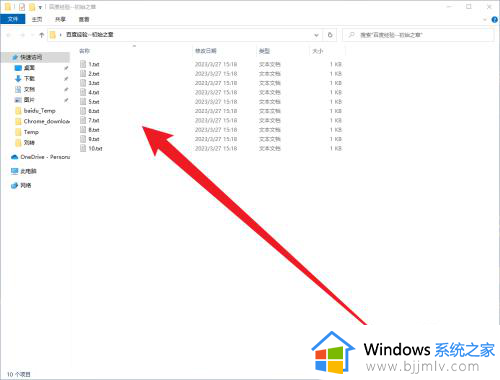Click the quick access star icon
The image size is (500, 380).
point(15,57)
